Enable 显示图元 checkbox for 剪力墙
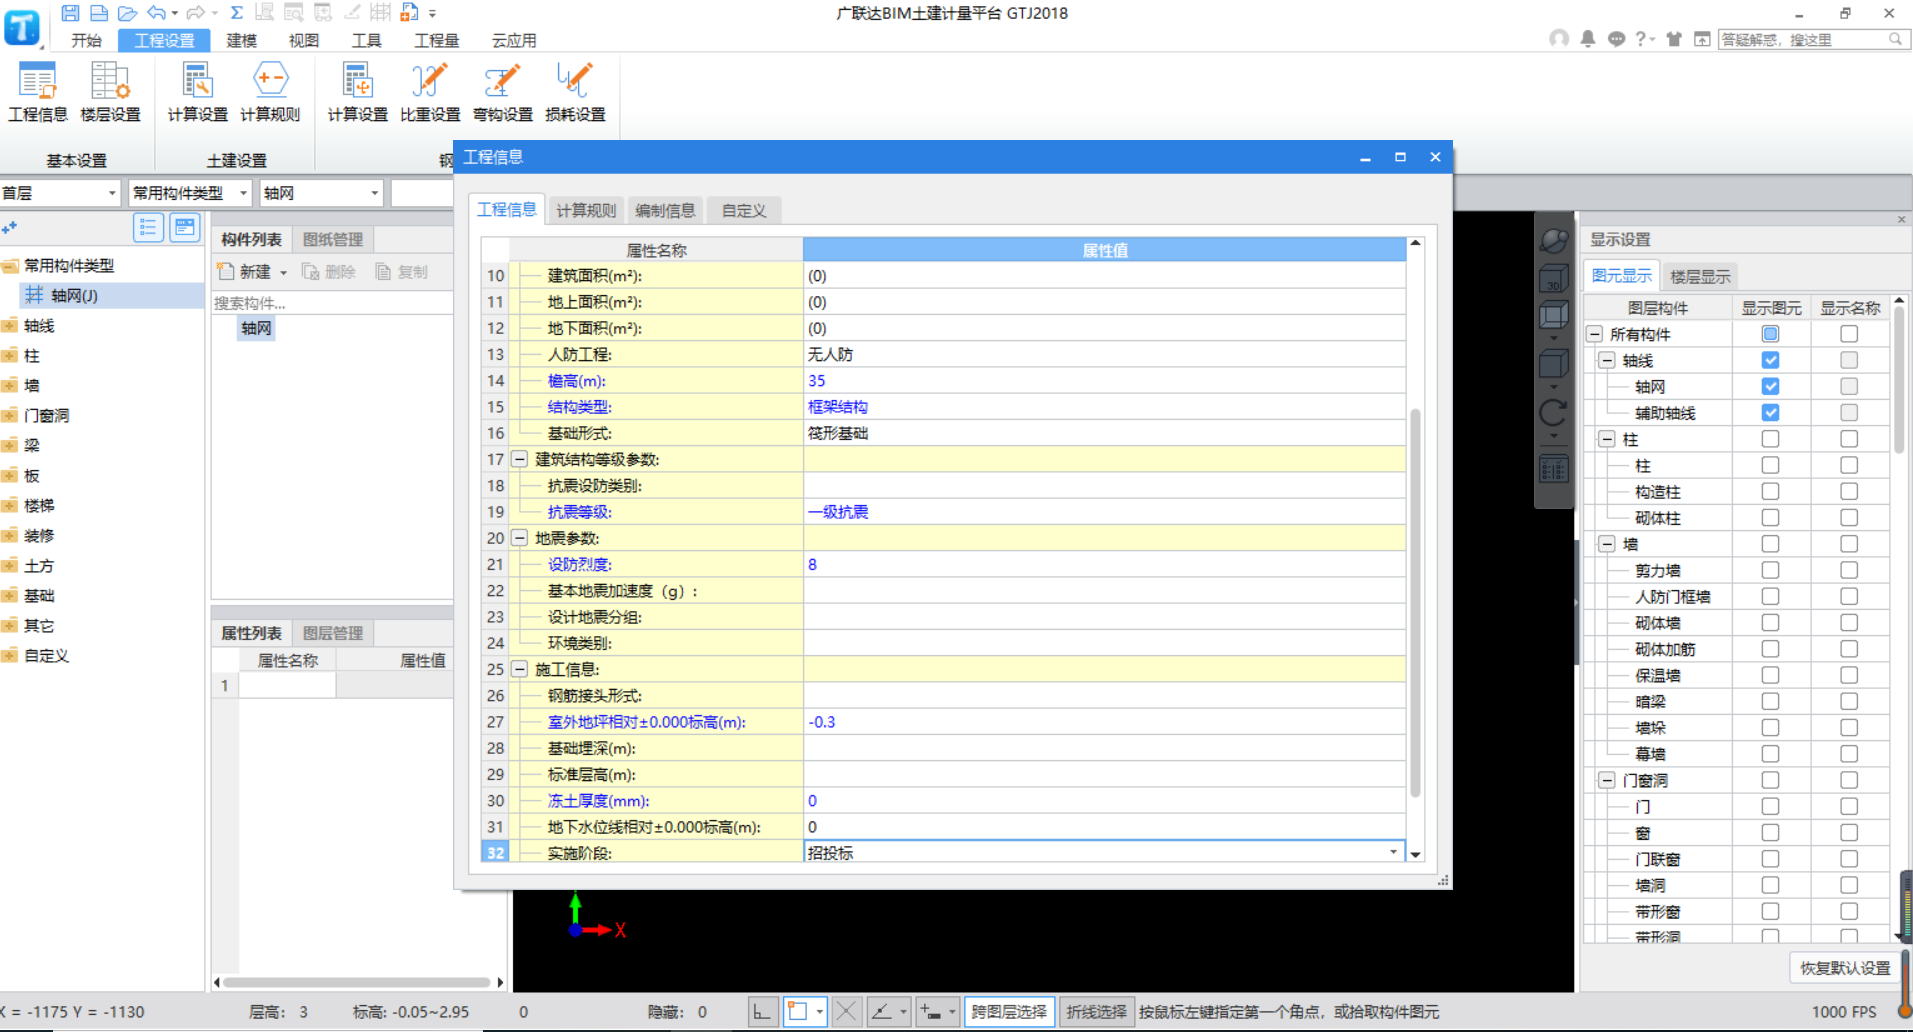The width and height of the screenshot is (1913, 1032). pyautogui.click(x=1770, y=570)
